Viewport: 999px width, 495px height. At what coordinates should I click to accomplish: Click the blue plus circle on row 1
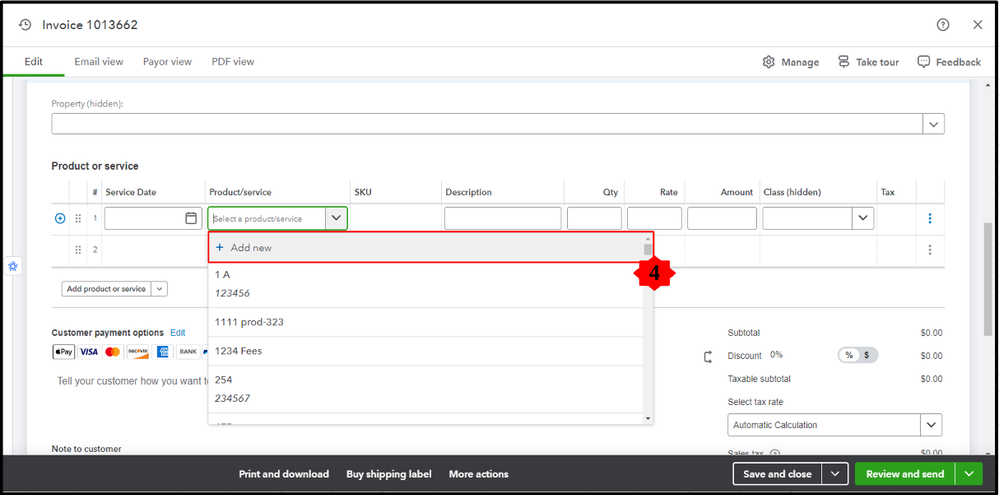tap(60, 219)
